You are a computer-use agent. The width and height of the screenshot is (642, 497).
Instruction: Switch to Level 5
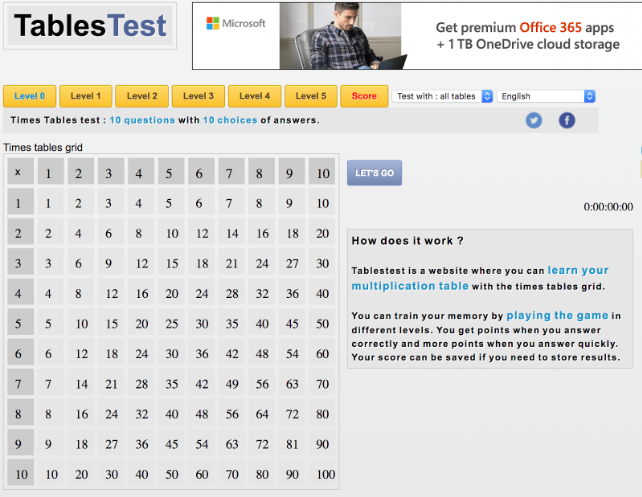pyautogui.click(x=311, y=96)
